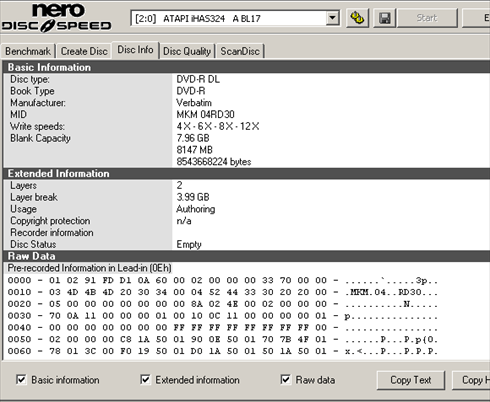Switch to the Create Disc tab
Screen dimensions: 490x402
point(84,51)
